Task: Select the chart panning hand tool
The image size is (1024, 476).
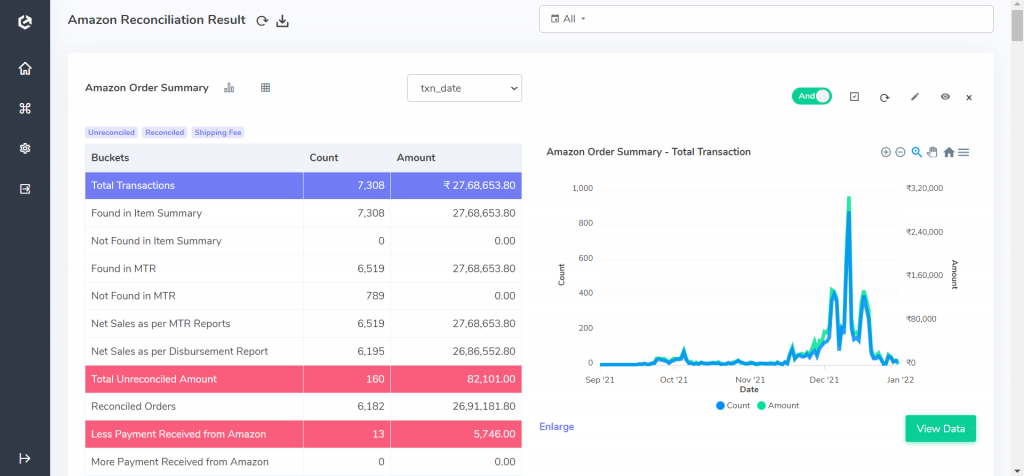Action: [x=932, y=152]
